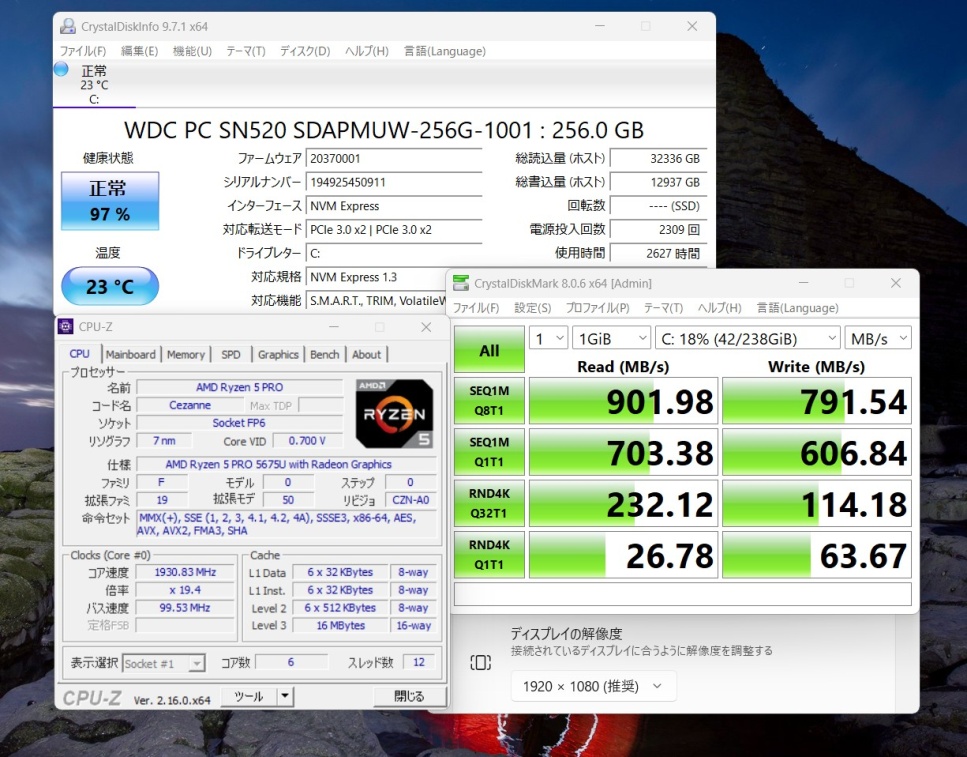Click the firmware field 20370001
The image size is (967, 757).
[x=393, y=159]
